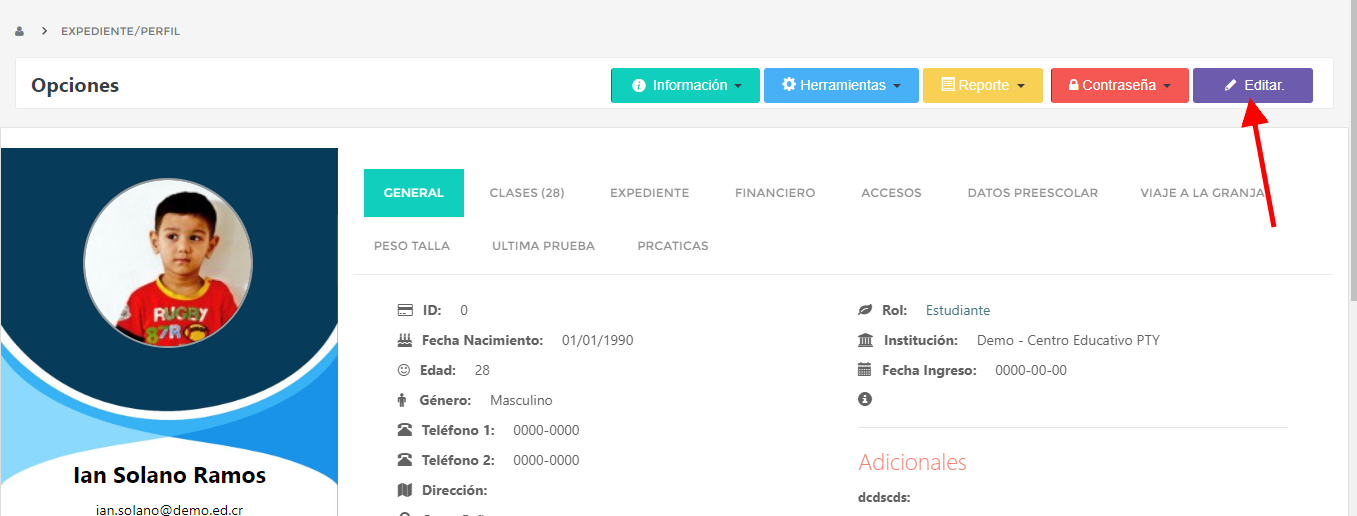Open the Información dropdown button
Screen dimensions: 1357x516
685,85
